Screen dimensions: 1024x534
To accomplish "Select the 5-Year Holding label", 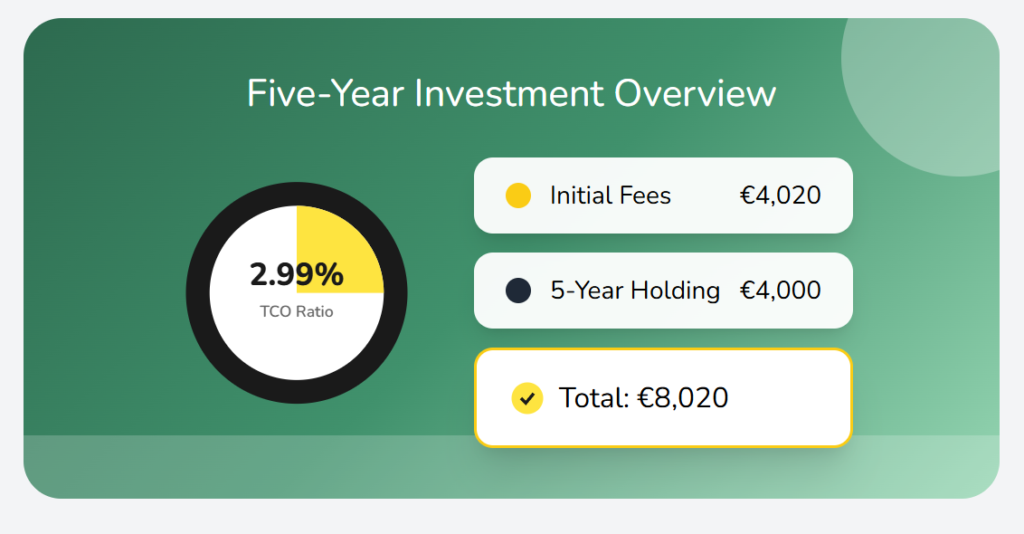I will tap(635, 291).
